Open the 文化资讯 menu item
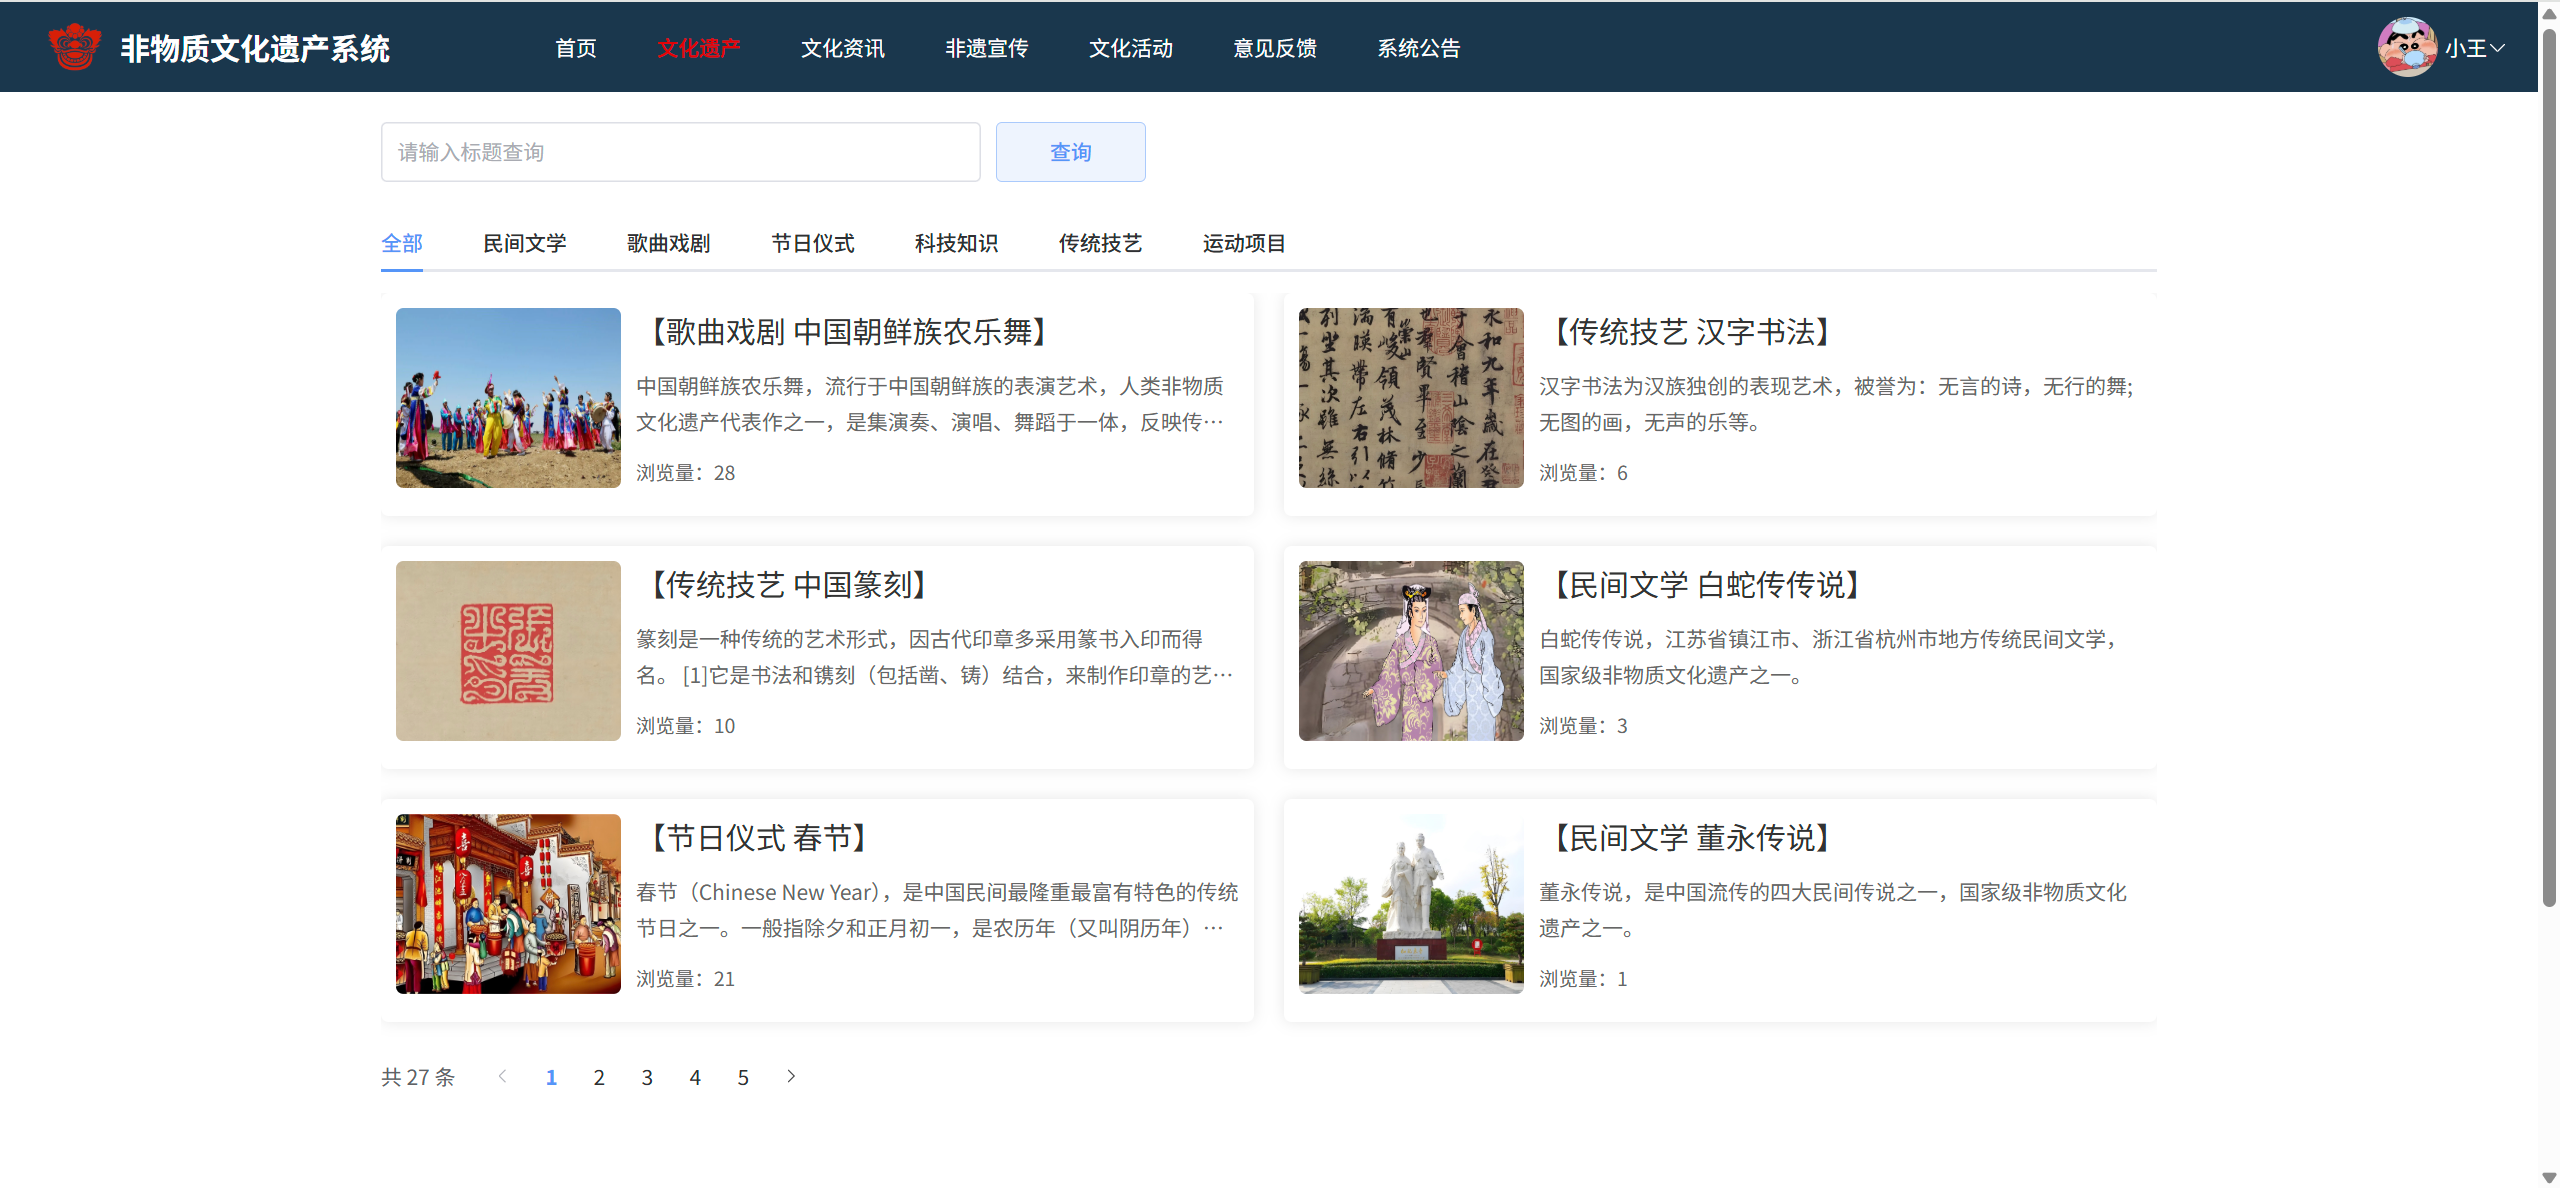Screen dimensions: 2560x1188 tap(842, 48)
